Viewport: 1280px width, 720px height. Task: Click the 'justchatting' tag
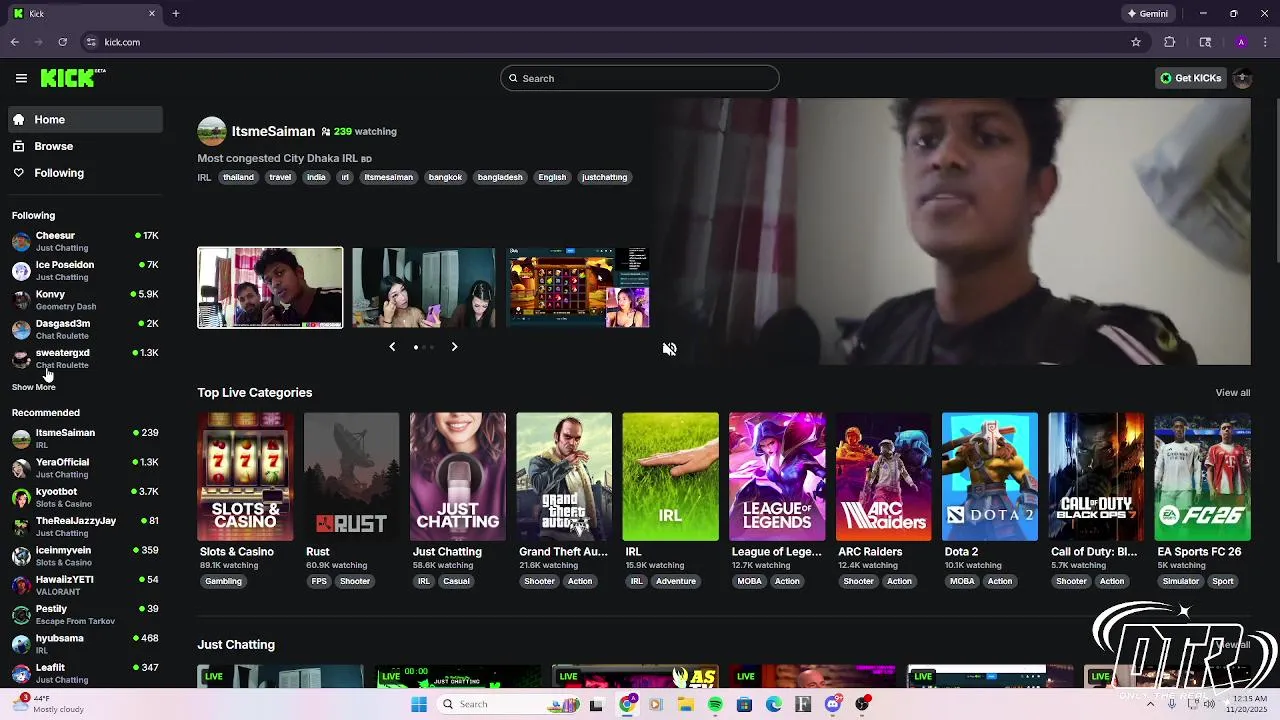point(604,177)
